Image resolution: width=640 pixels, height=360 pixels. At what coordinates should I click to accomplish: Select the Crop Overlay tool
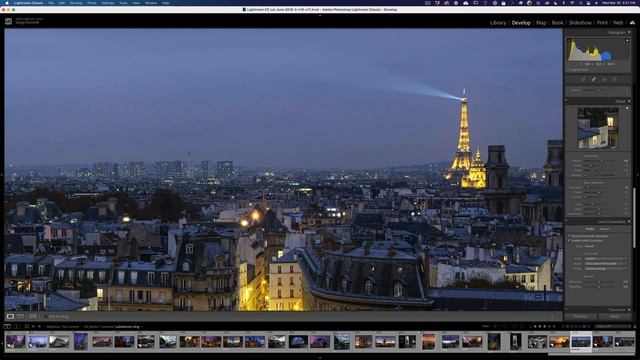tap(584, 79)
